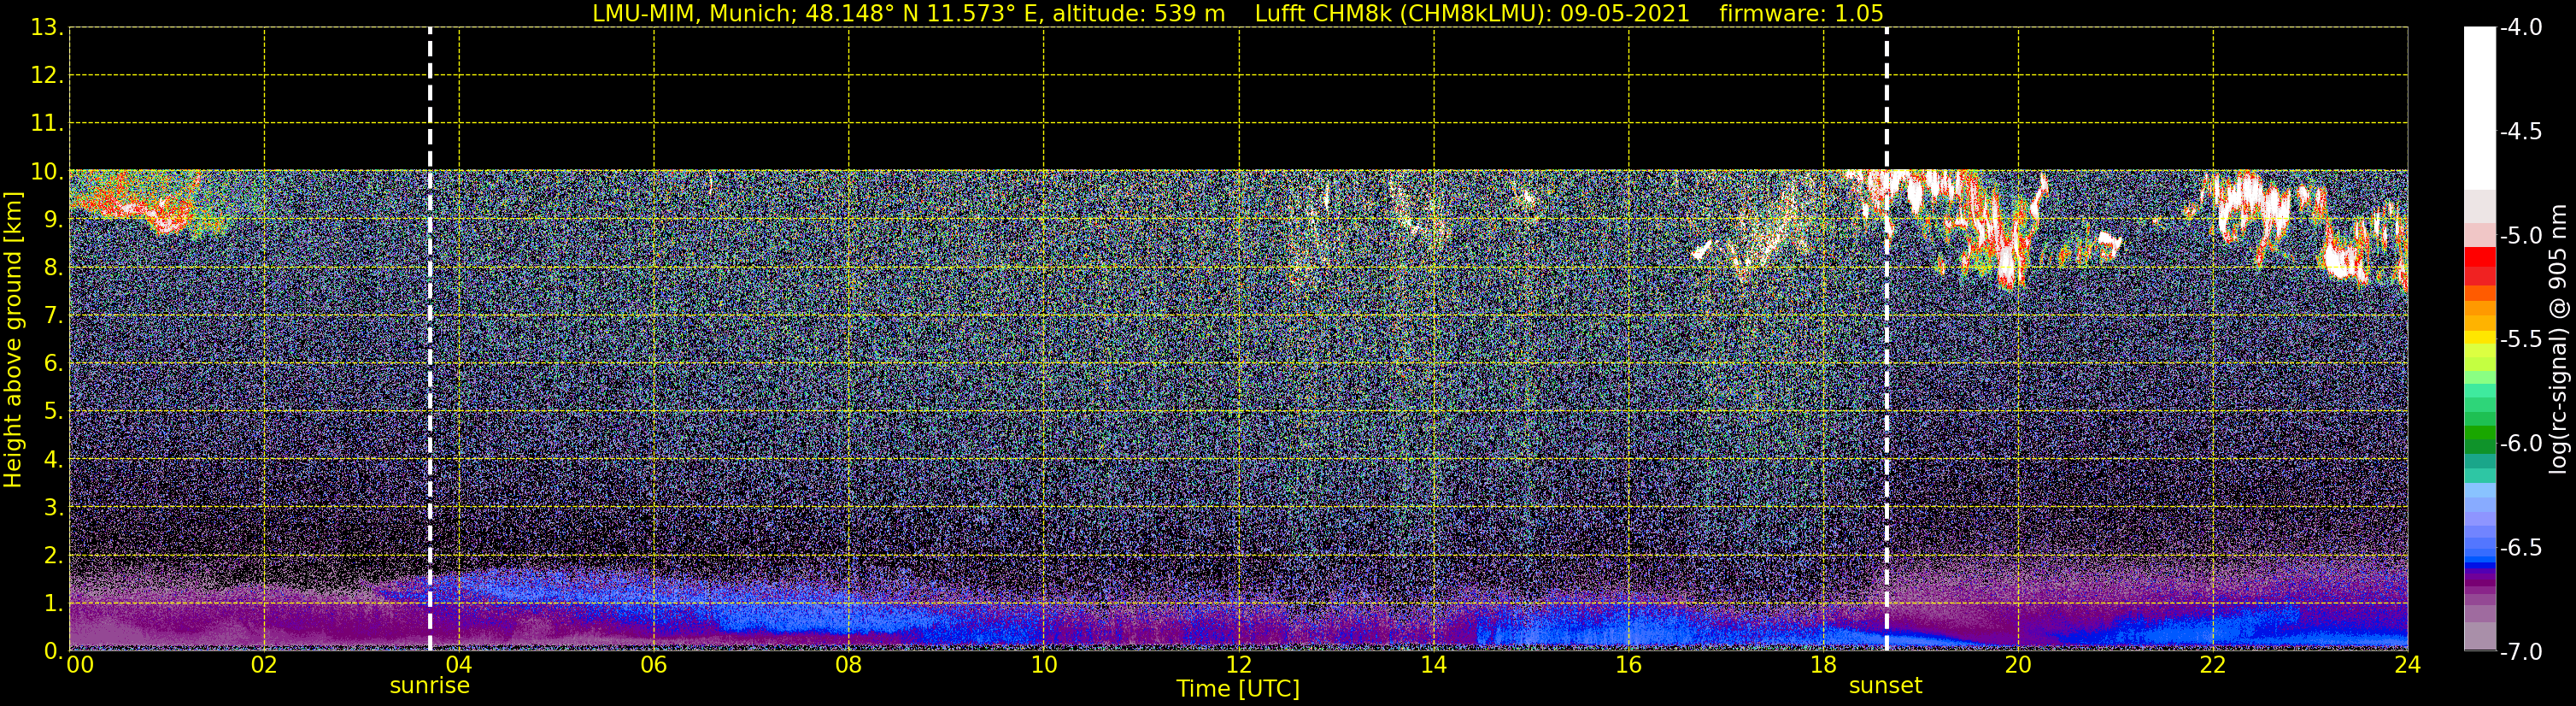Click the height axis tick label '5.'
The height and width of the screenshot is (706, 2576).
point(54,412)
